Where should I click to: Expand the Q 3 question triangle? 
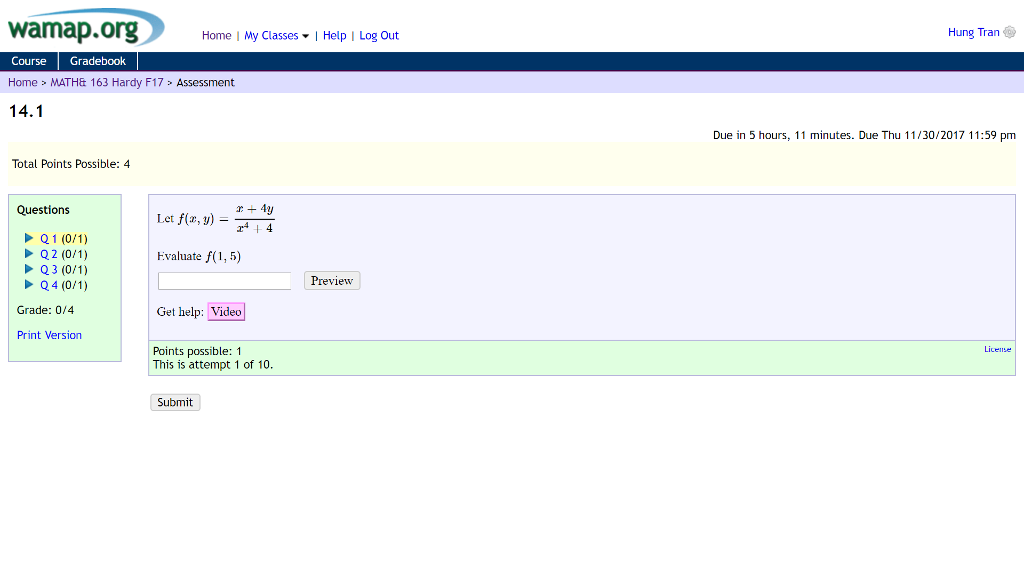pyautogui.click(x=30, y=269)
